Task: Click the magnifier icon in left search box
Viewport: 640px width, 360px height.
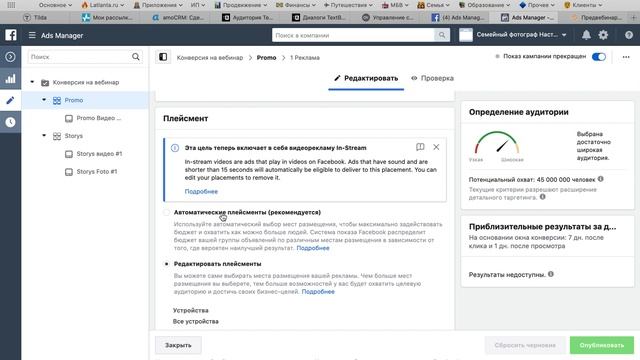Action: (136, 57)
